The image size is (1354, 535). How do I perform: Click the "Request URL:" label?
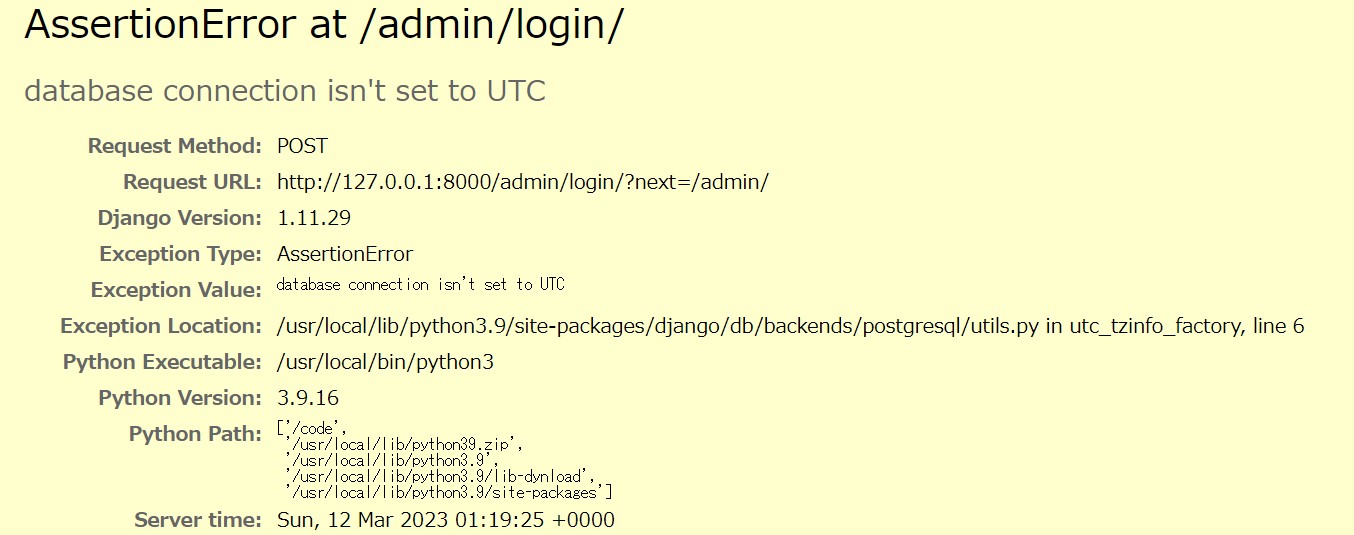191,182
